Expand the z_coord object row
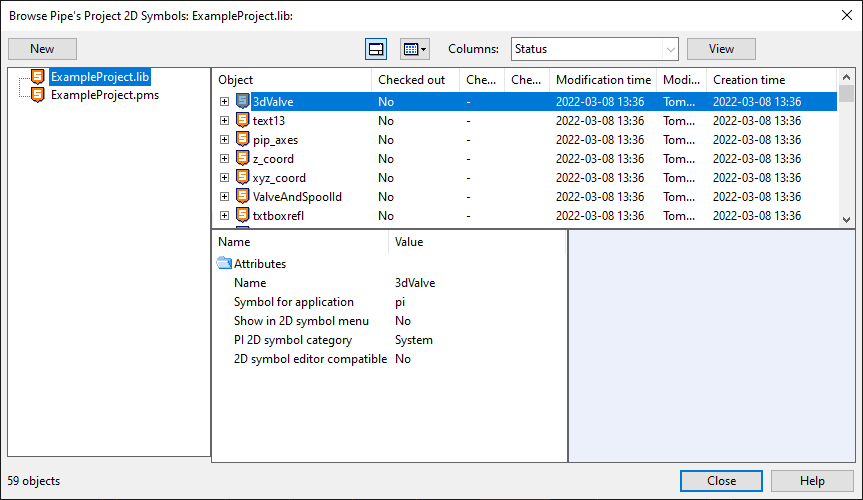This screenshot has width=863, height=500. point(225,159)
